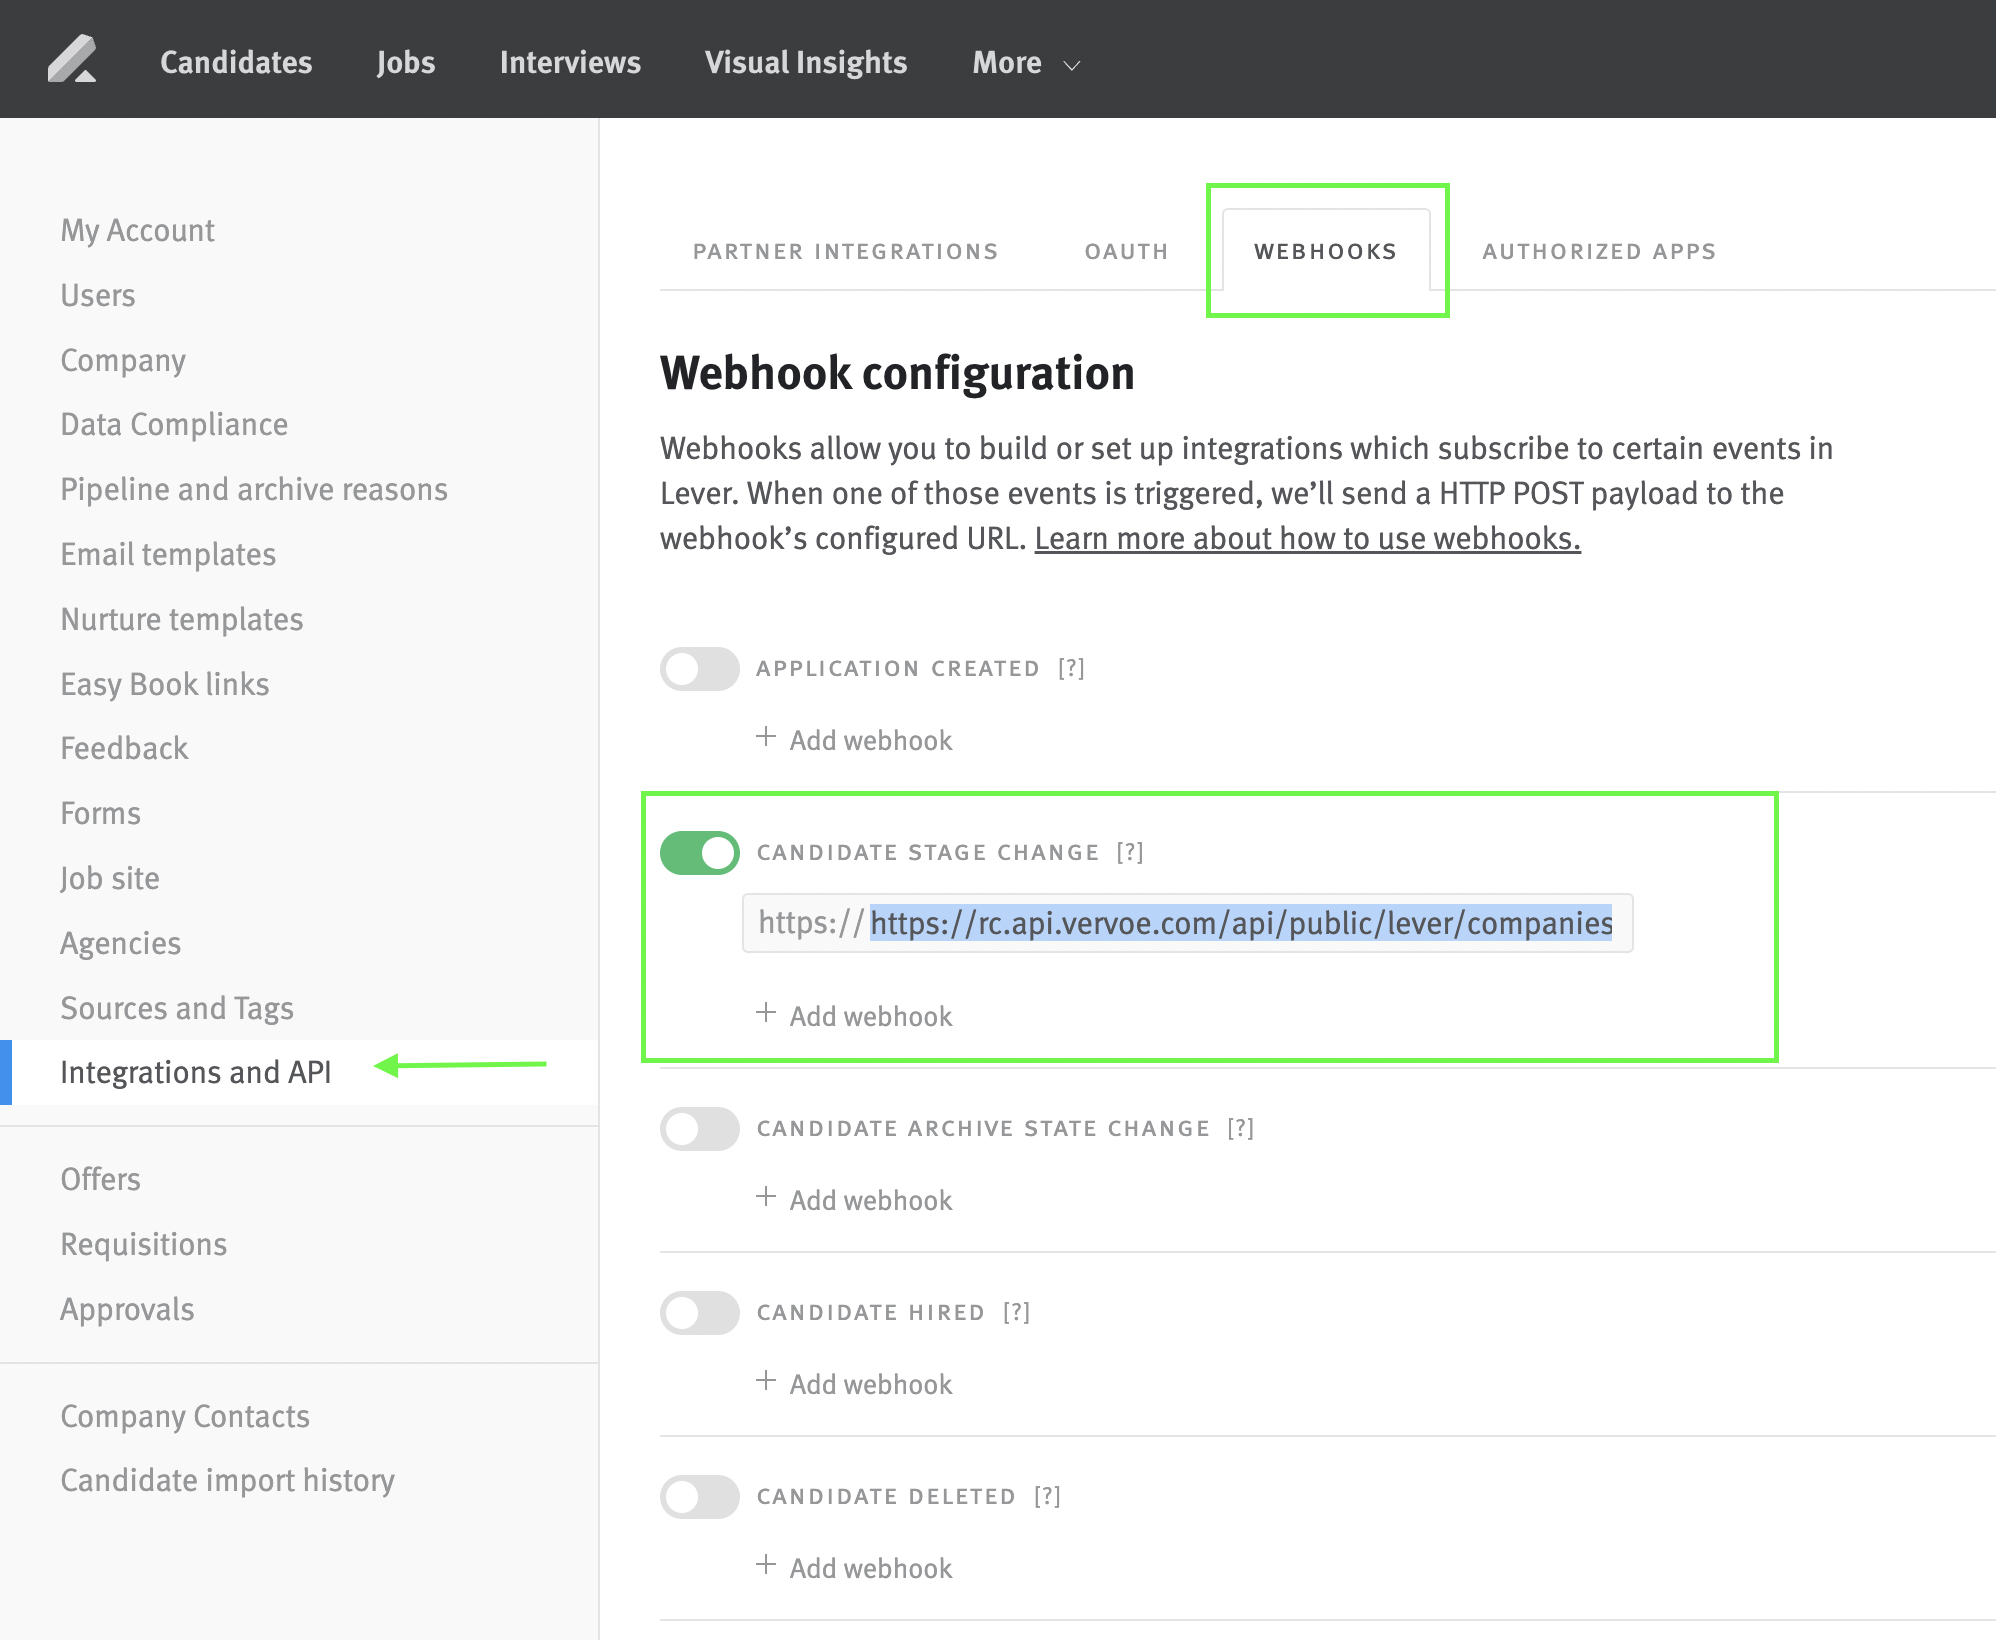Go to Users settings
1996x1640 pixels.
[x=98, y=295]
